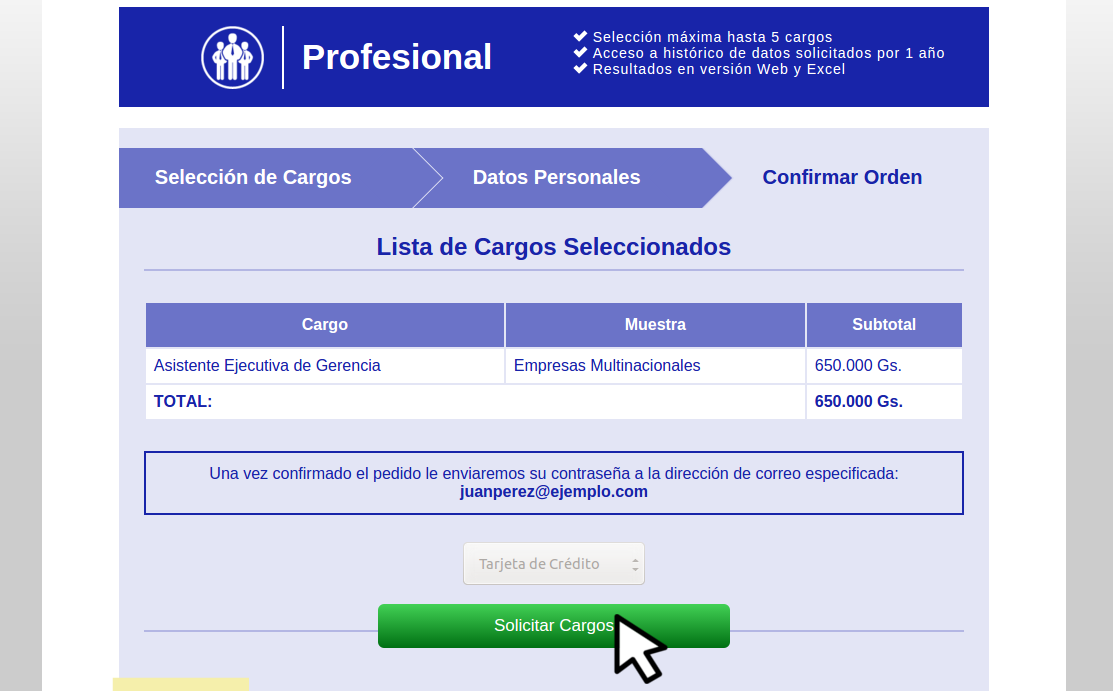The image size is (1113, 691).
Task: Click the Cargo column header
Action: coord(325,325)
